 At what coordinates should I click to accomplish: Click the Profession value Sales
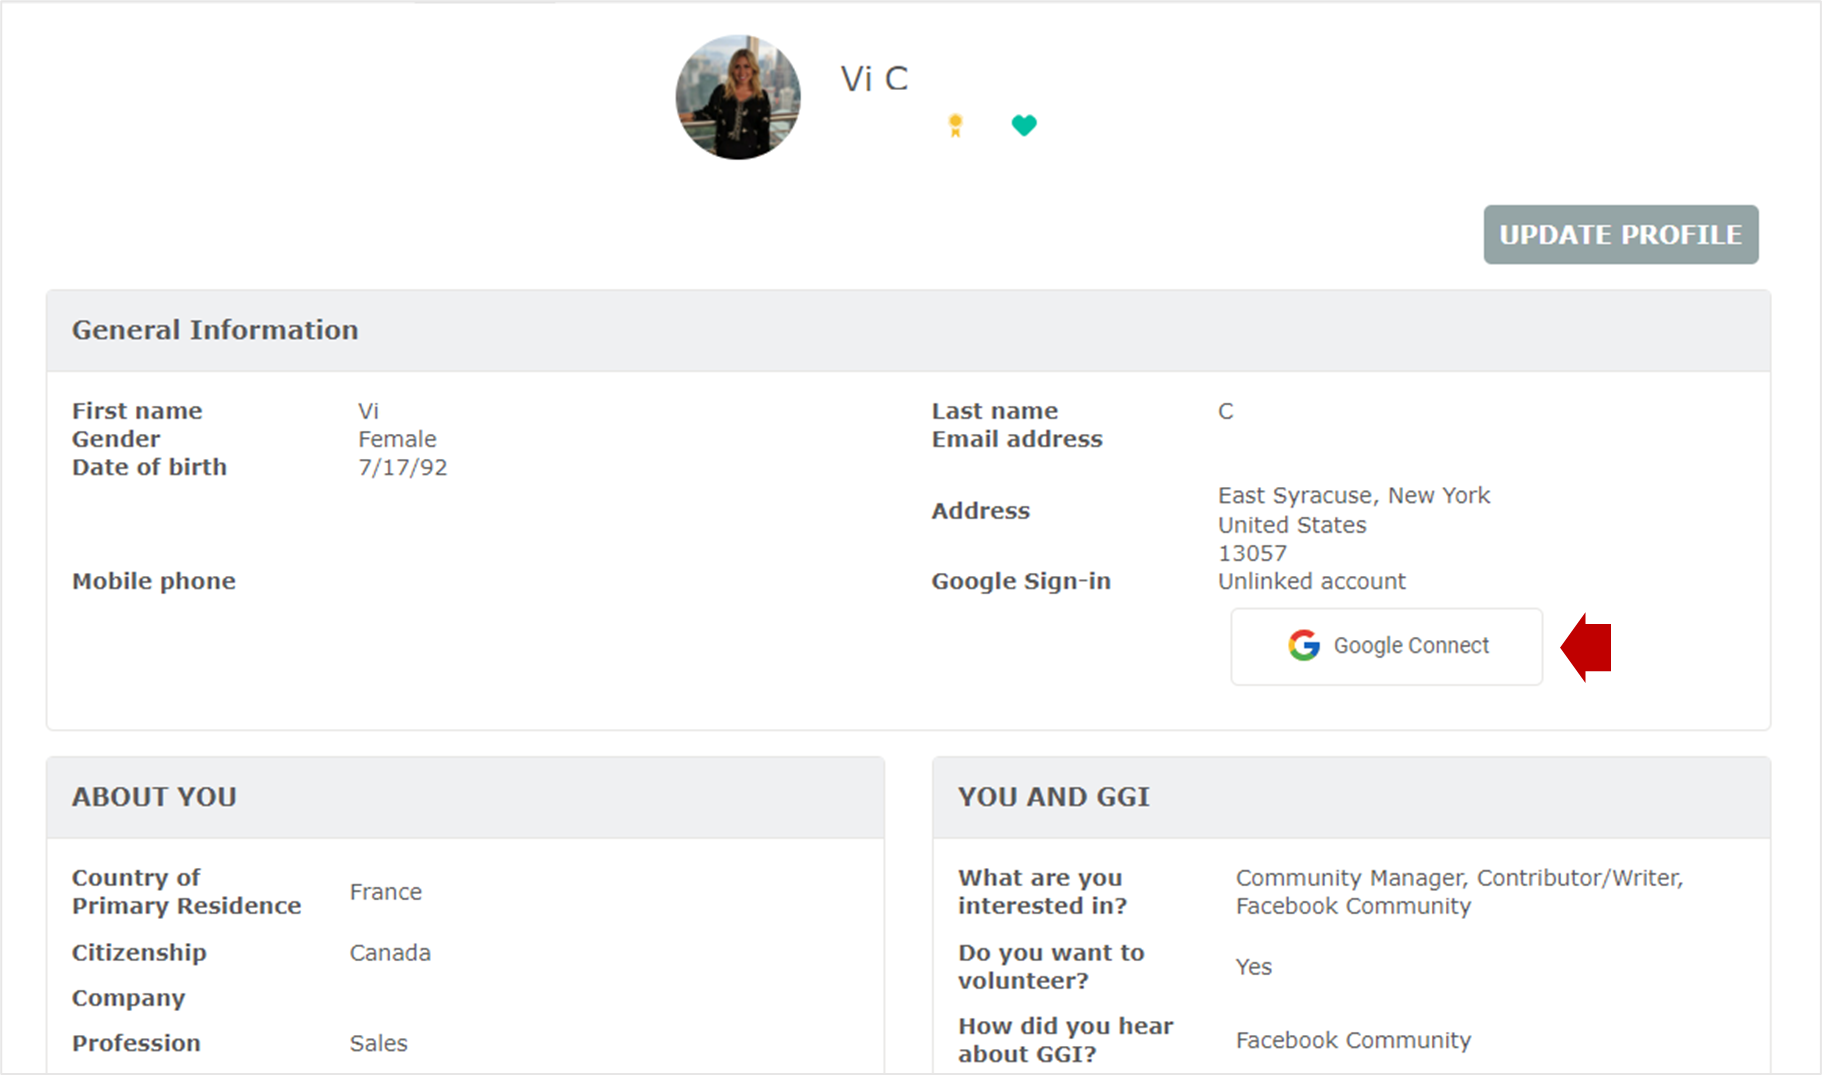tap(378, 1043)
